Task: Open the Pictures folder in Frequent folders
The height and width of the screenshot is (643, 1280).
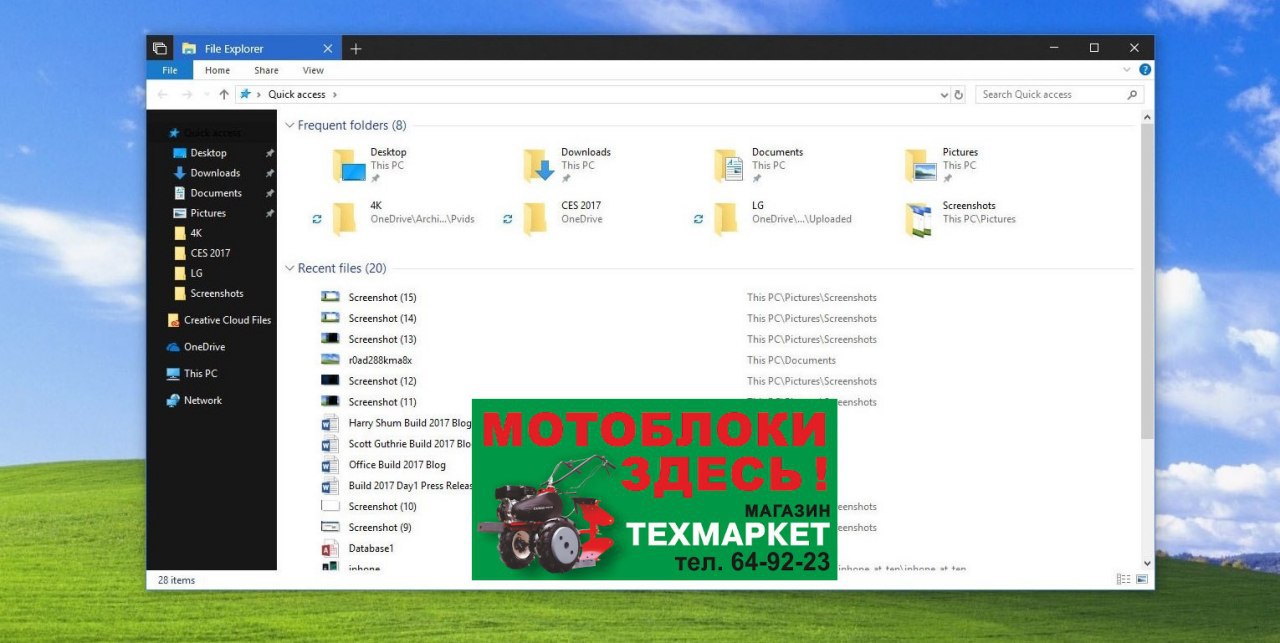Action: 942,165
